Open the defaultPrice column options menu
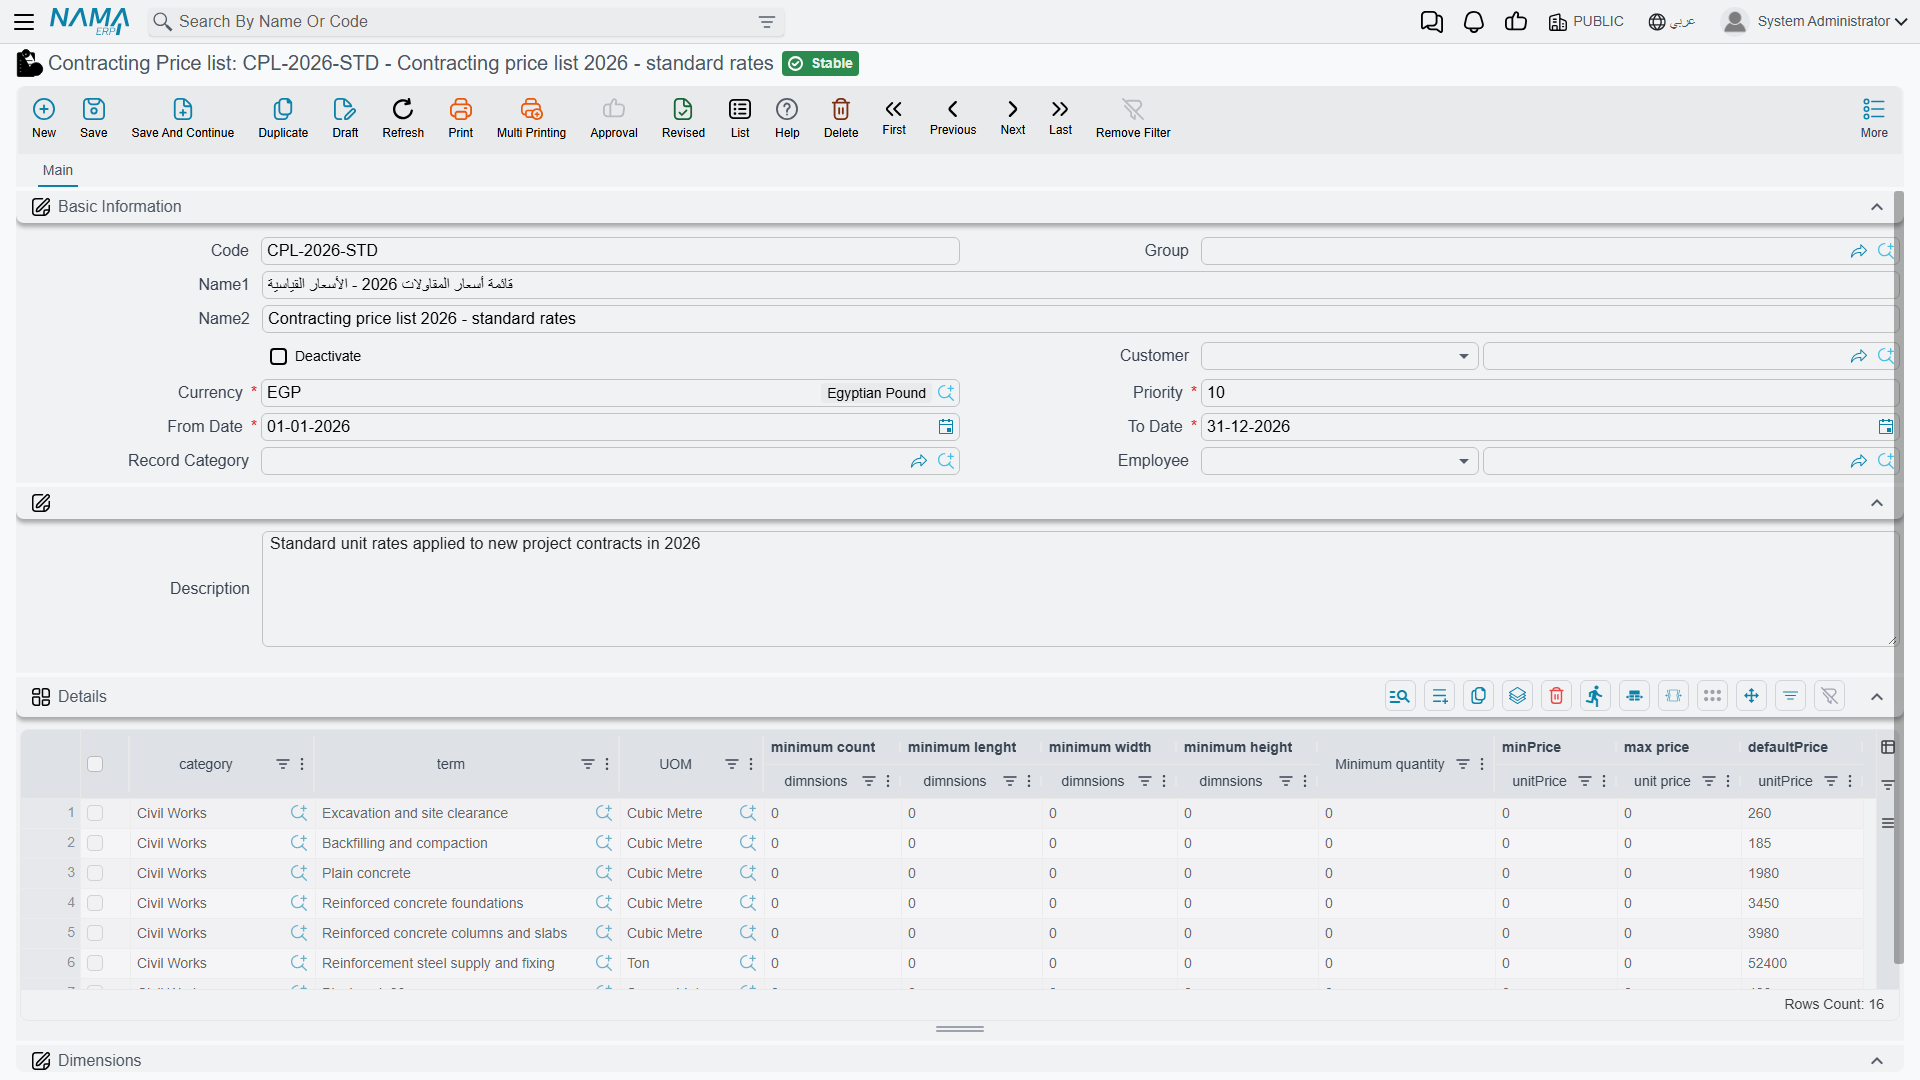 (1850, 782)
